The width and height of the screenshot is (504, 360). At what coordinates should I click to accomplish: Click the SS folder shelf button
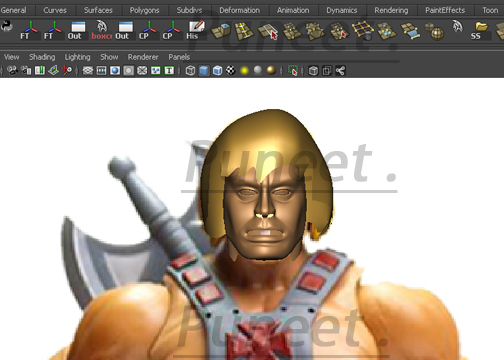click(480, 30)
